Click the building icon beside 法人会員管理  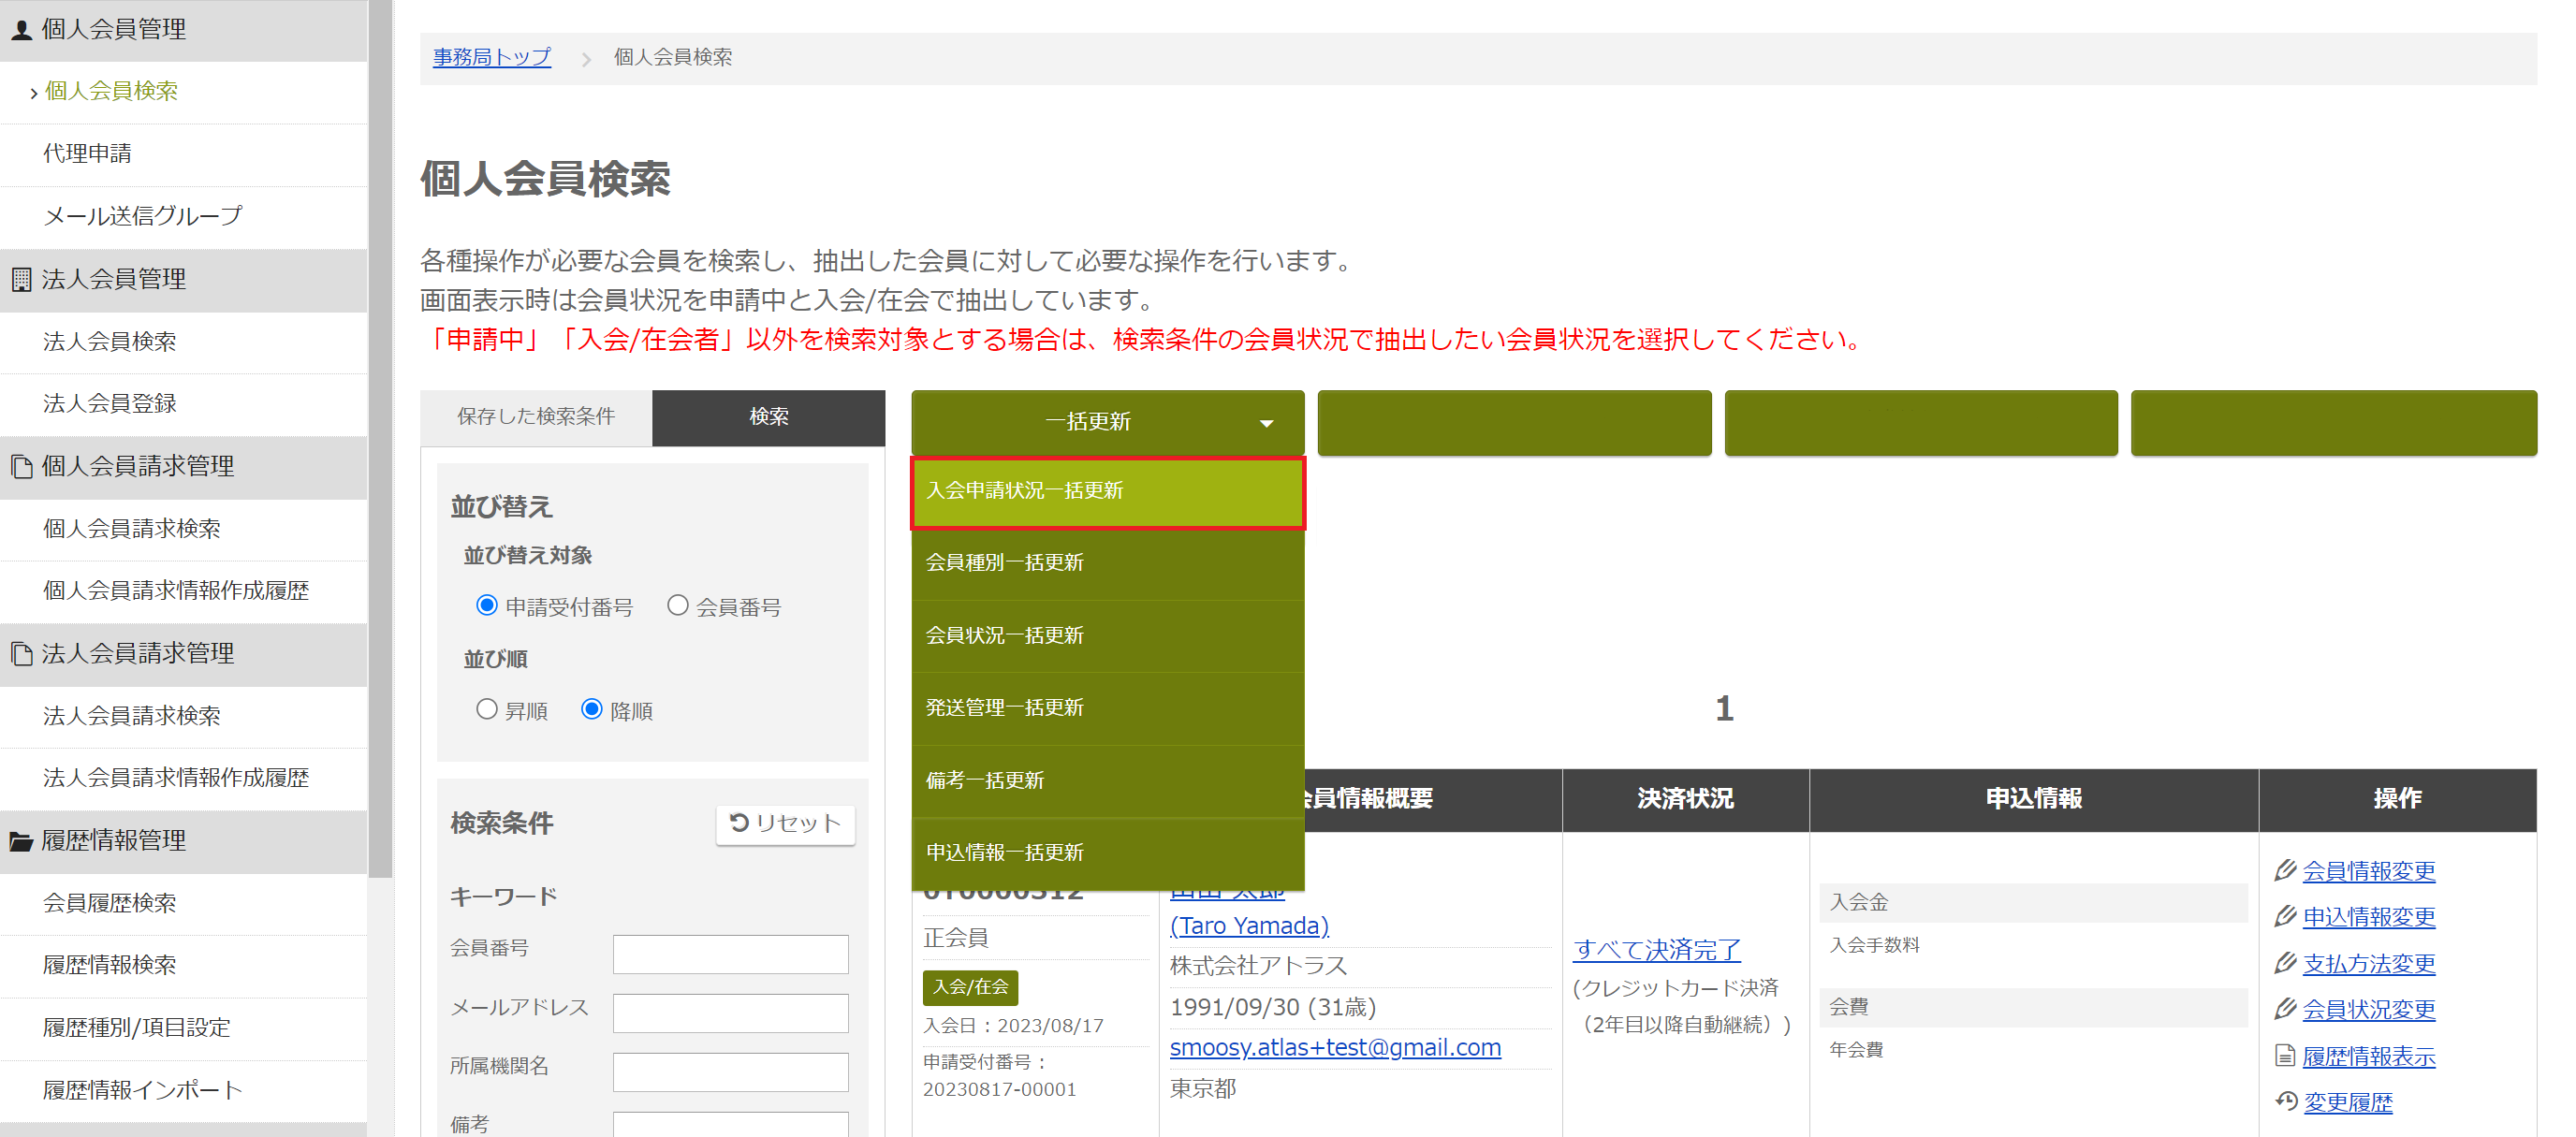[21, 279]
